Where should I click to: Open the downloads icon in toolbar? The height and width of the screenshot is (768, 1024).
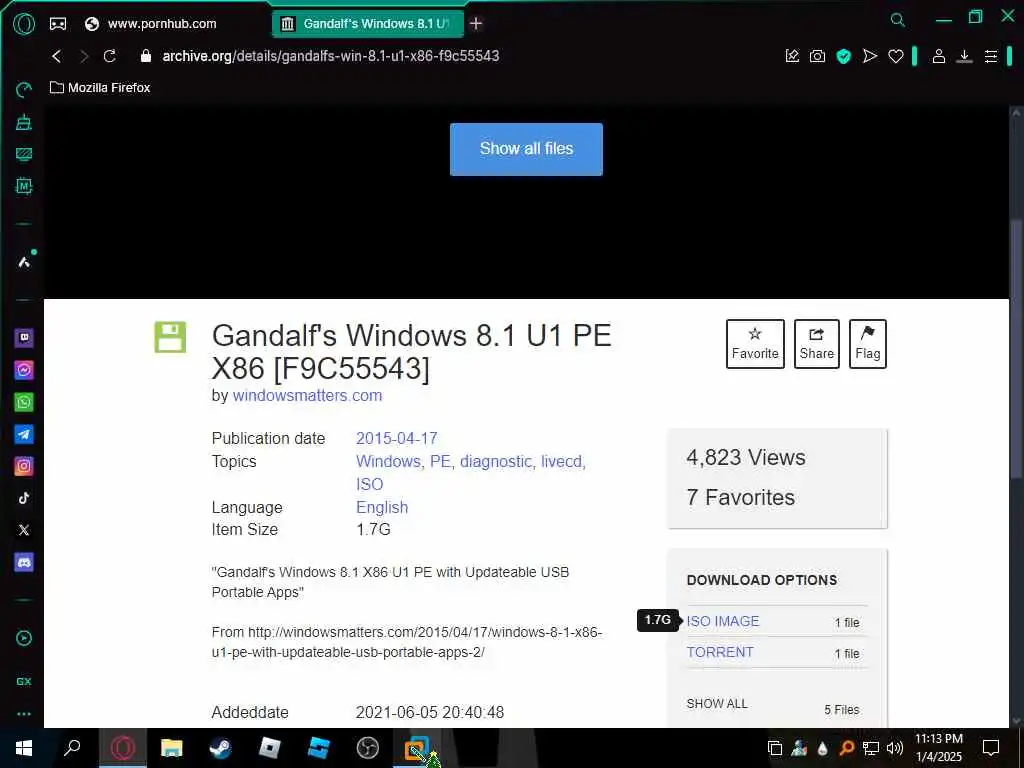(965, 56)
